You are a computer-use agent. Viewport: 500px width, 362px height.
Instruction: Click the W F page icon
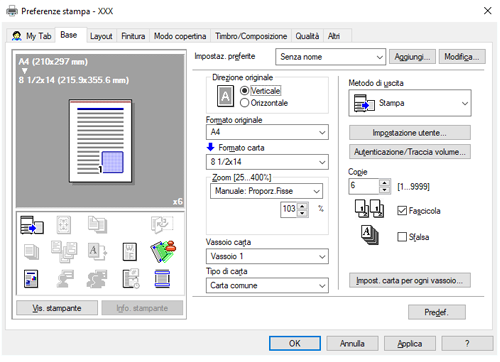pos(130,252)
